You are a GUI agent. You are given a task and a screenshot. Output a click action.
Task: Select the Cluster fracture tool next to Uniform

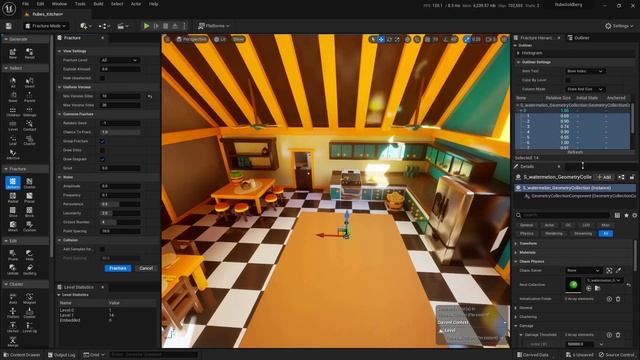click(29, 182)
